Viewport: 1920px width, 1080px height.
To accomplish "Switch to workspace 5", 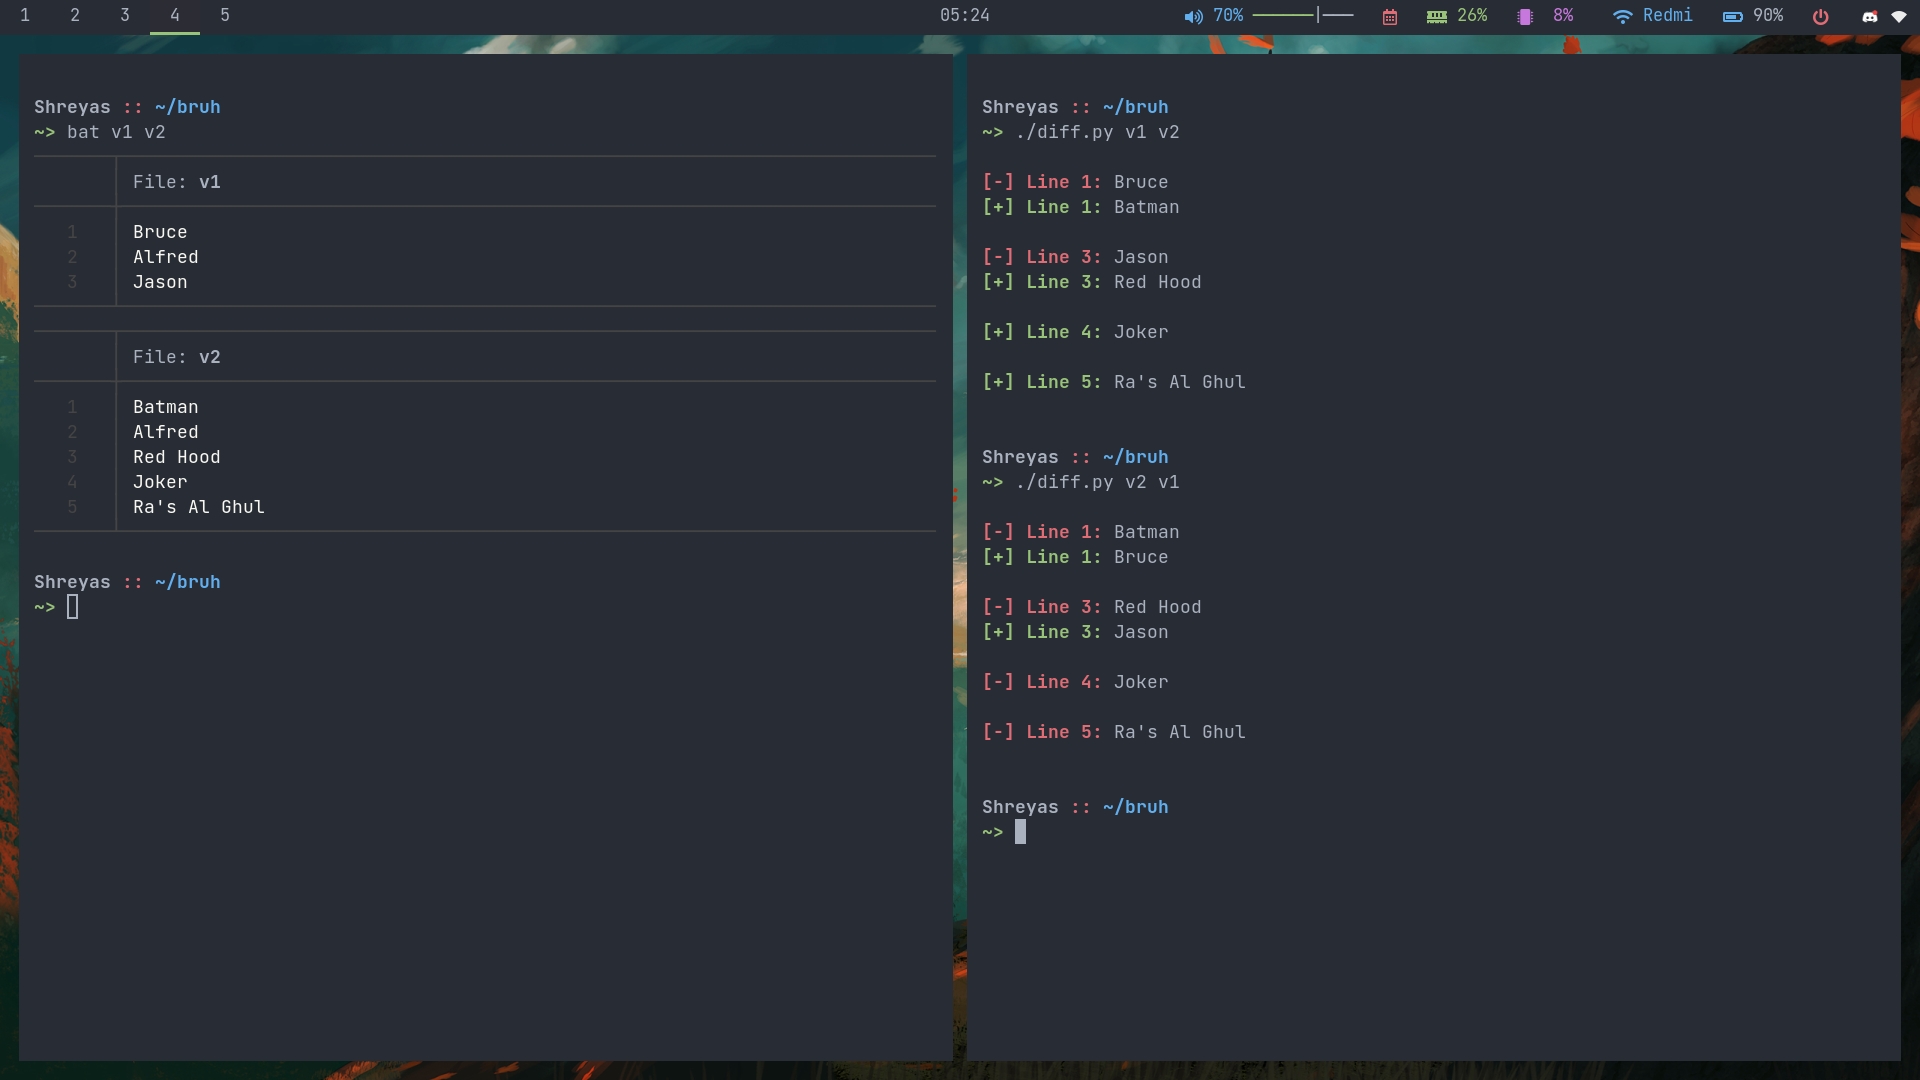I will 225,15.
